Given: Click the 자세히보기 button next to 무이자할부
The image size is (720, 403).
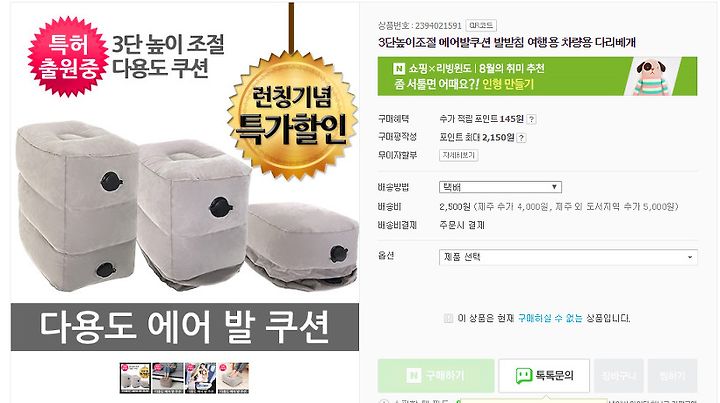Looking at the screenshot, I should point(458,155).
